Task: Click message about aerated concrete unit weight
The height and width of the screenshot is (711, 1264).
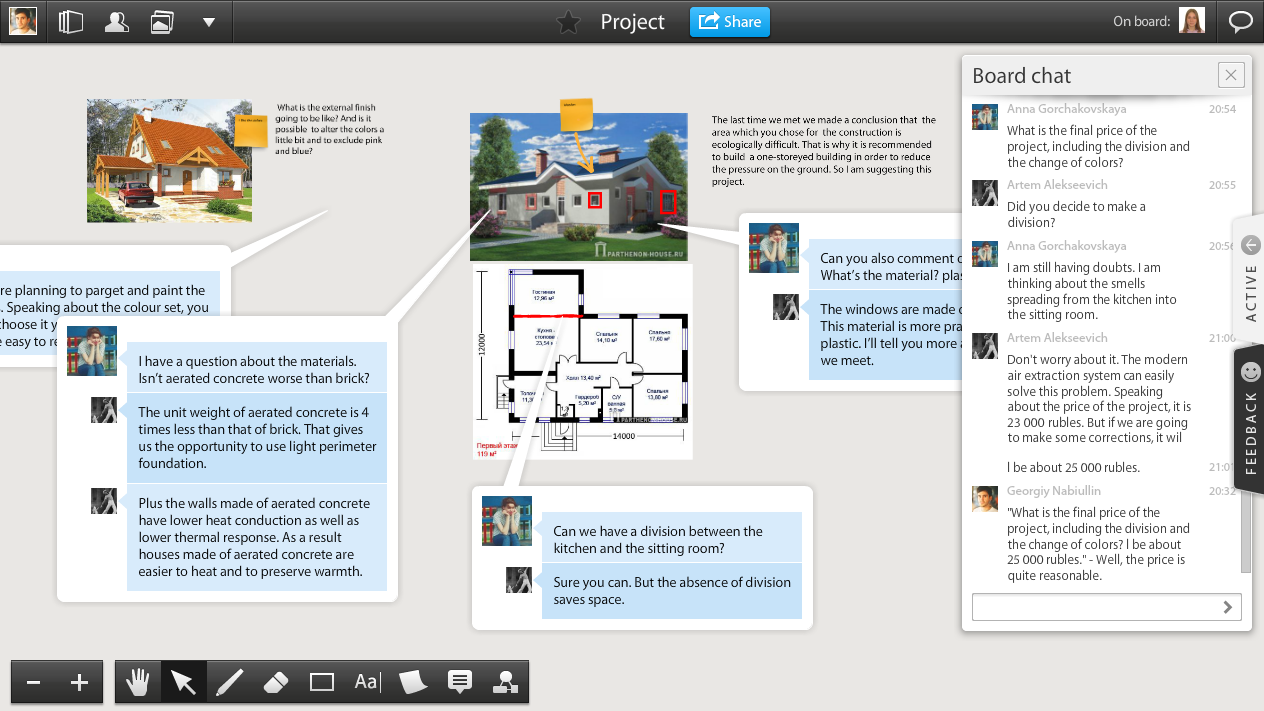Action: click(x=256, y=438)
